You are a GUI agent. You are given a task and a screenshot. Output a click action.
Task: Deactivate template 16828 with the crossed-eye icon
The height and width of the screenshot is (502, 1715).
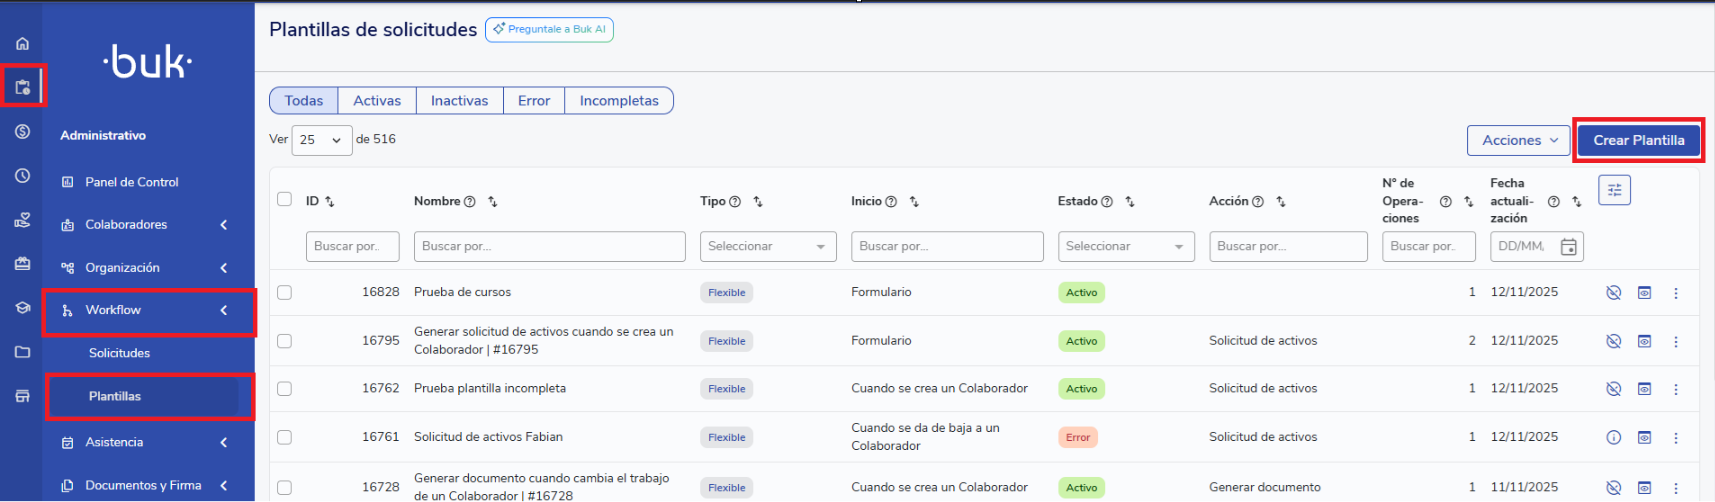[x=1613, y=293]
